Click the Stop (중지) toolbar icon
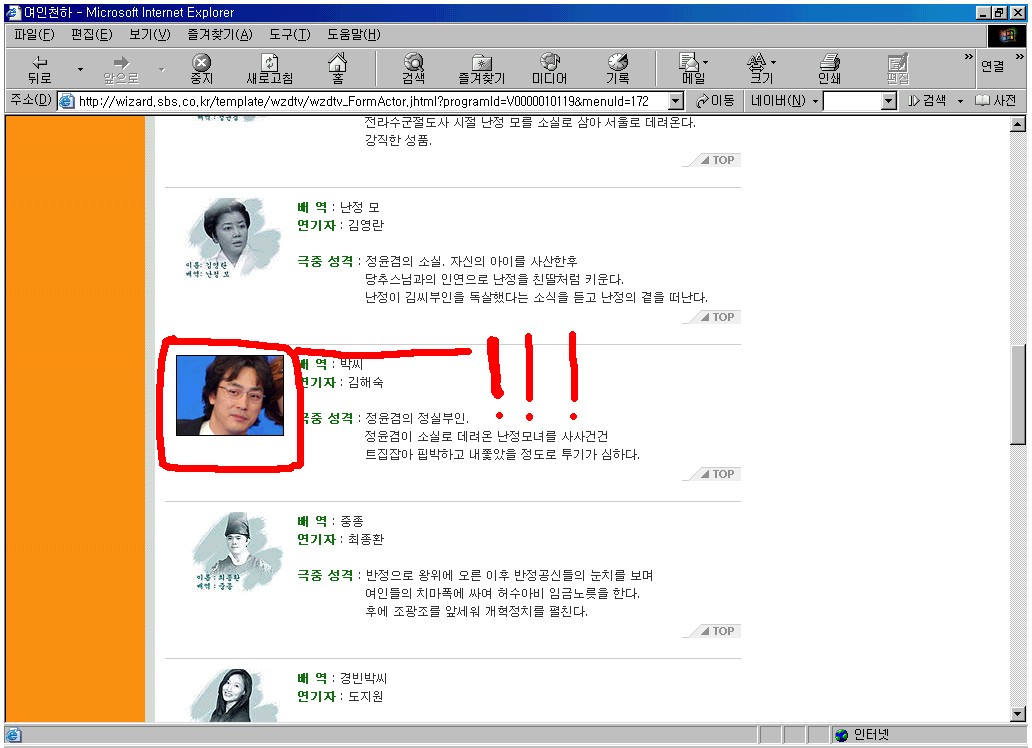 pyautogui.click(x=201, y=68)
